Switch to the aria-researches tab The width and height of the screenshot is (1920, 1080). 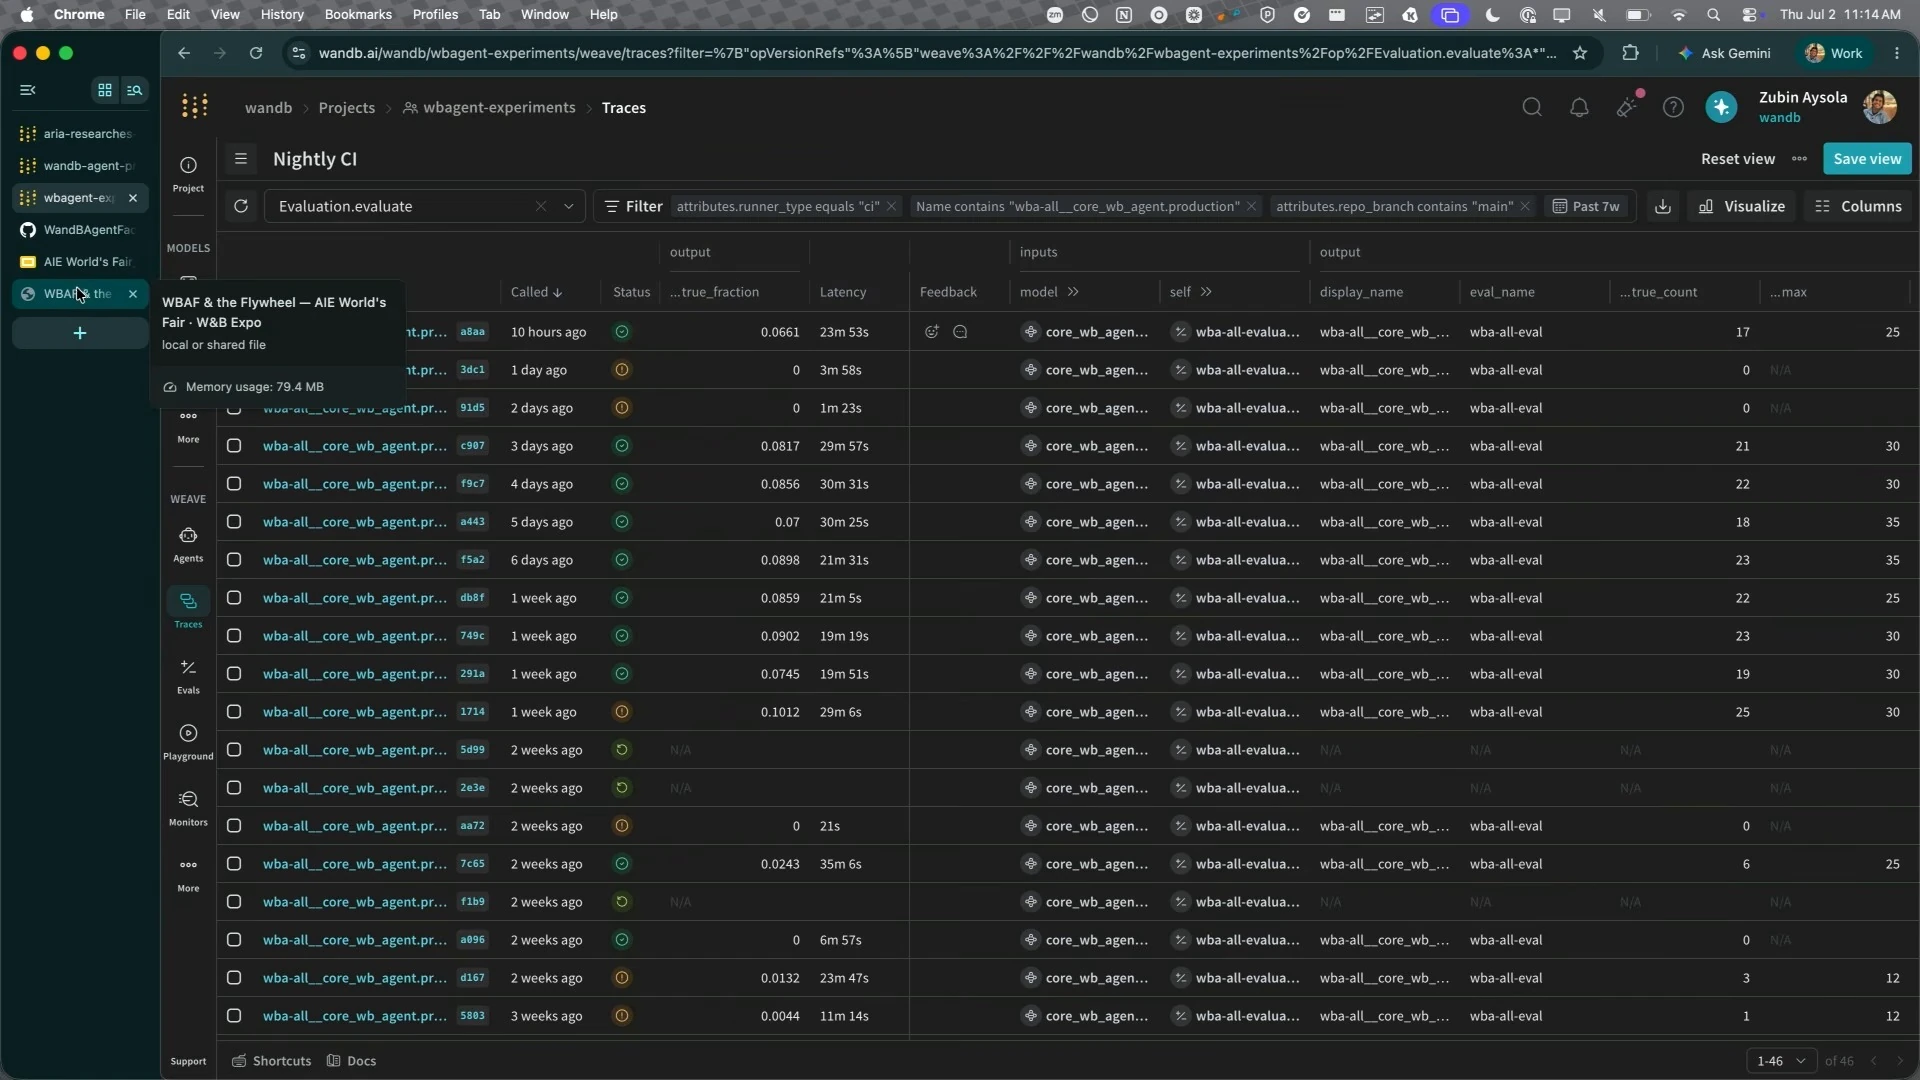click(x=80, y=134)
